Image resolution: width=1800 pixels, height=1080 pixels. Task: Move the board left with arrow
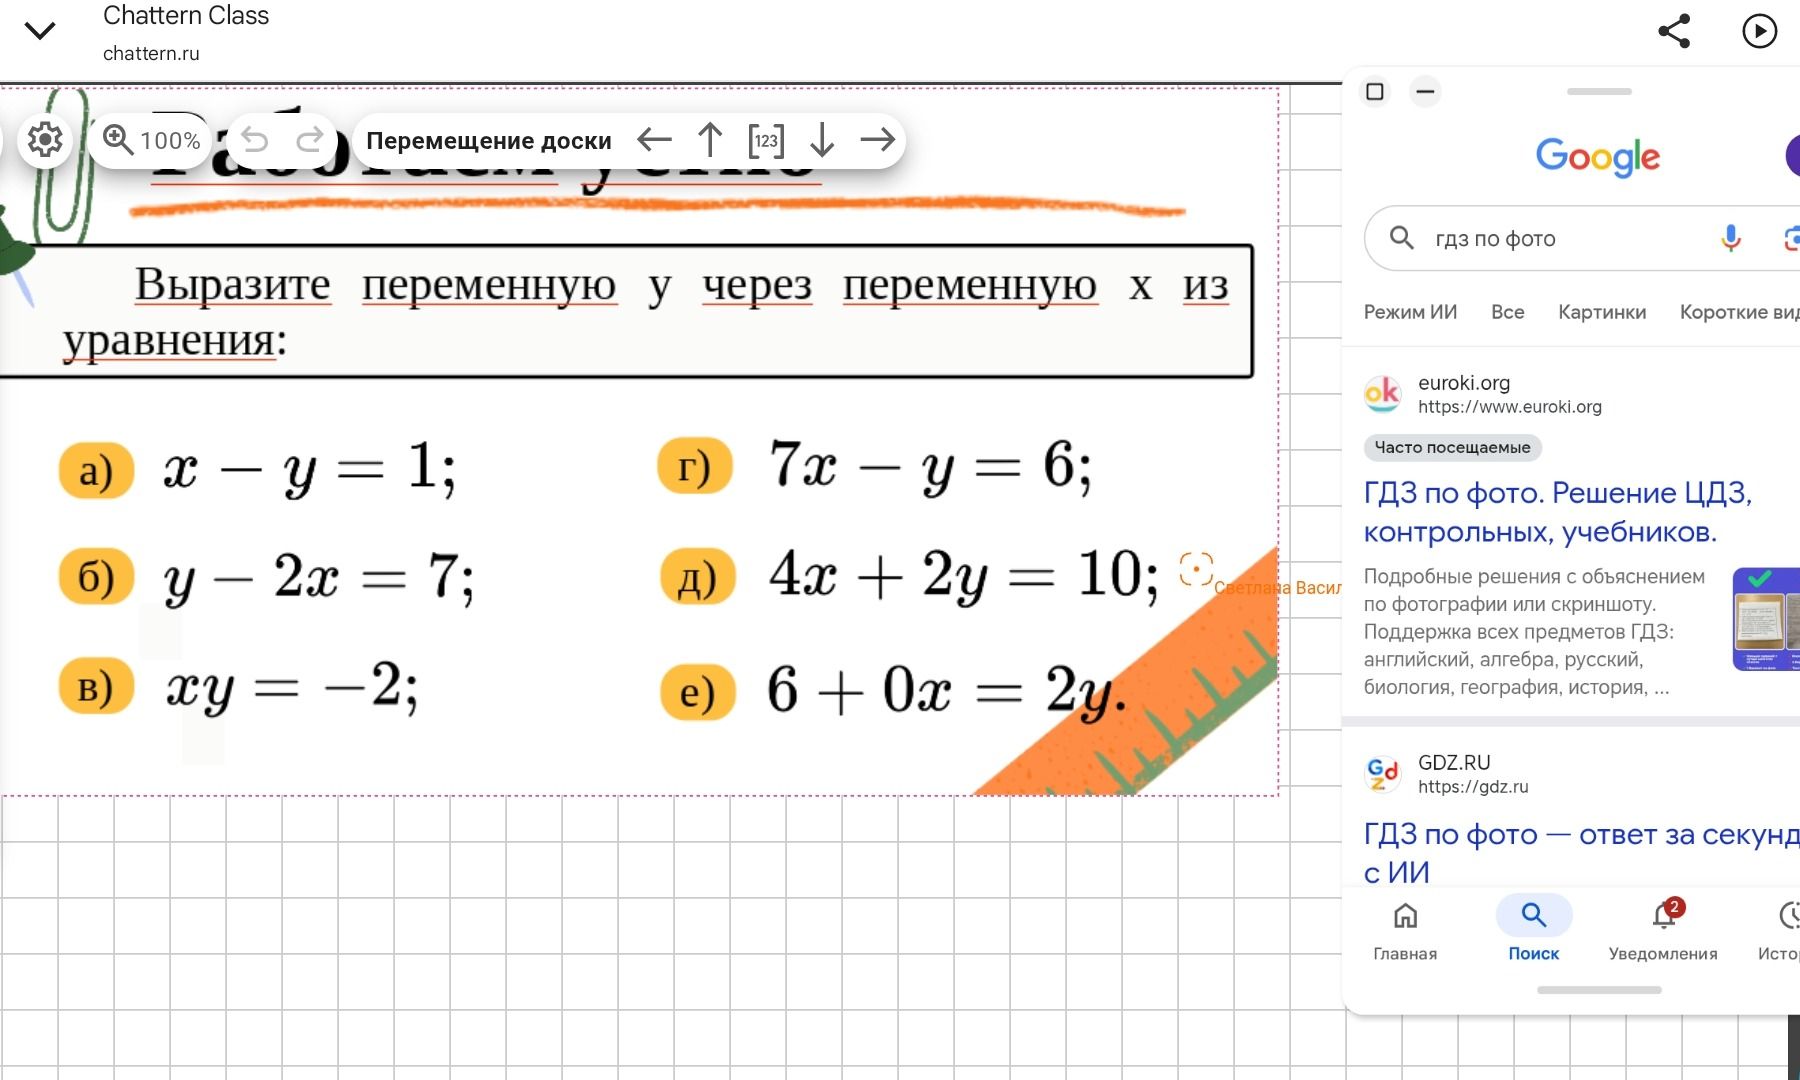pyautogui.click(x=654, y=140)
